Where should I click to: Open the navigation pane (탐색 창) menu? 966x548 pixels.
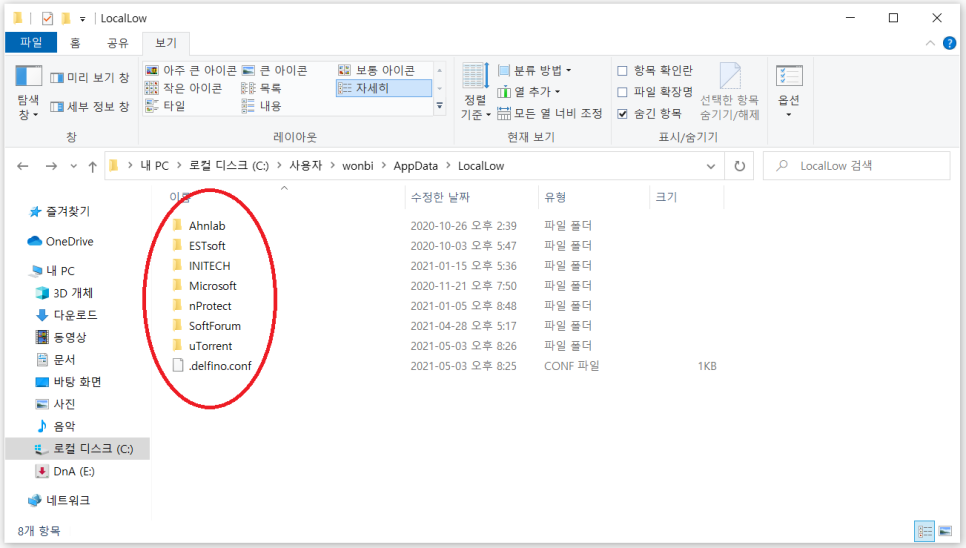(28, 92)
